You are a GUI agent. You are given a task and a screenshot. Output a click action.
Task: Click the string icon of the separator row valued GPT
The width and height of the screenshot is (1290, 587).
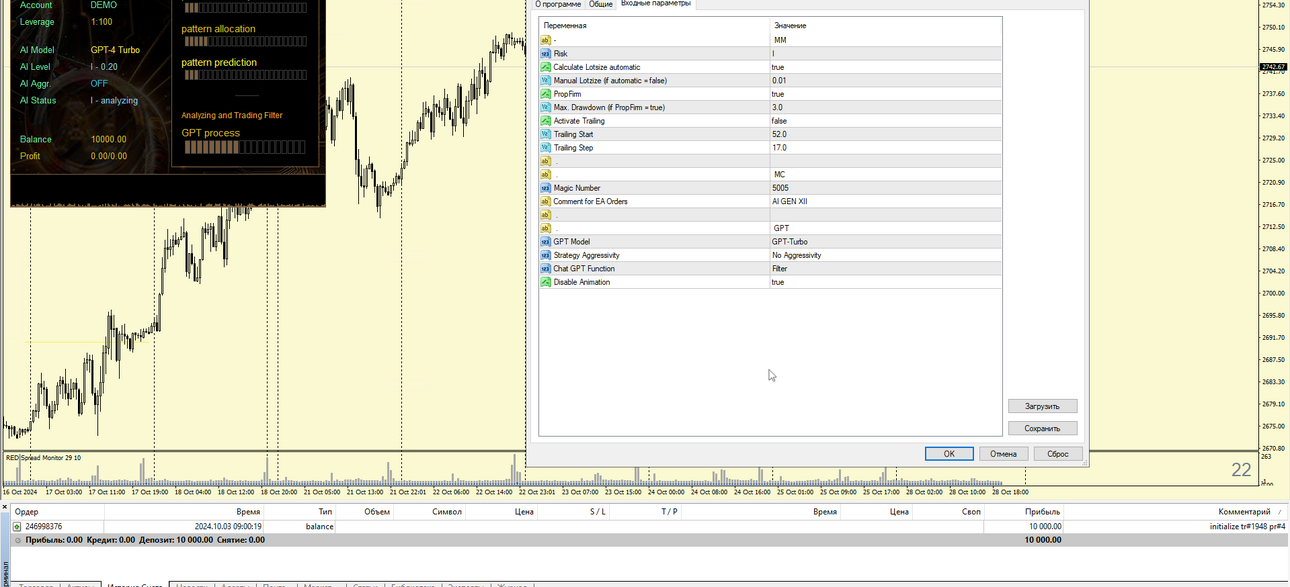(545, 228)
